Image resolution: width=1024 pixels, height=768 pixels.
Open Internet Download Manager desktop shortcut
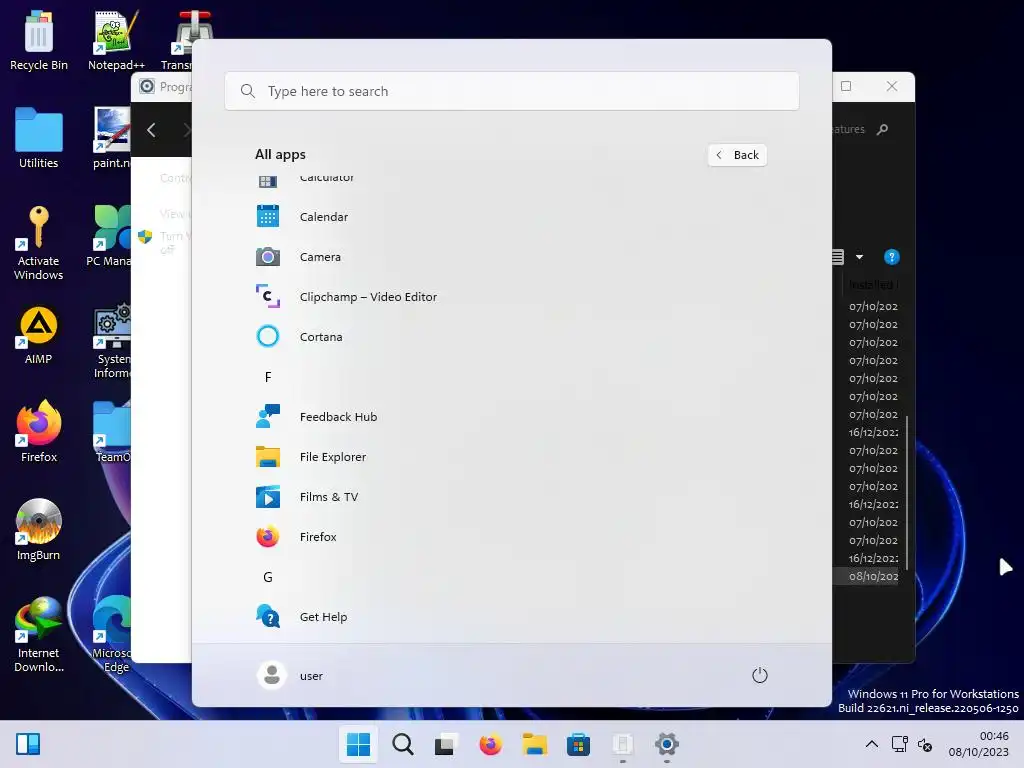tap(39, 634)
